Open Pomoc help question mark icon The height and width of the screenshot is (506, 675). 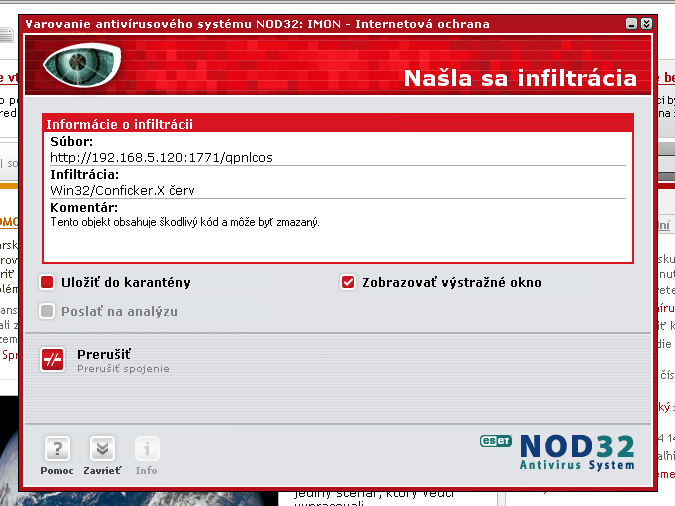[57, 448]
